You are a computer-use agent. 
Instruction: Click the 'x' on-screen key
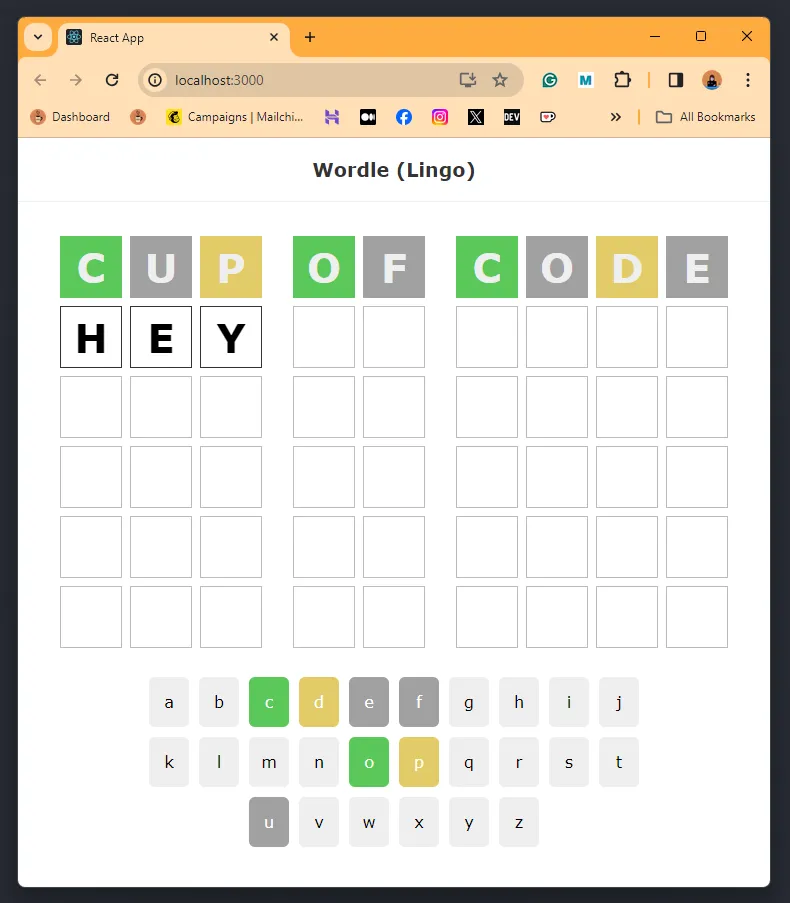click(x=419, y=822)
